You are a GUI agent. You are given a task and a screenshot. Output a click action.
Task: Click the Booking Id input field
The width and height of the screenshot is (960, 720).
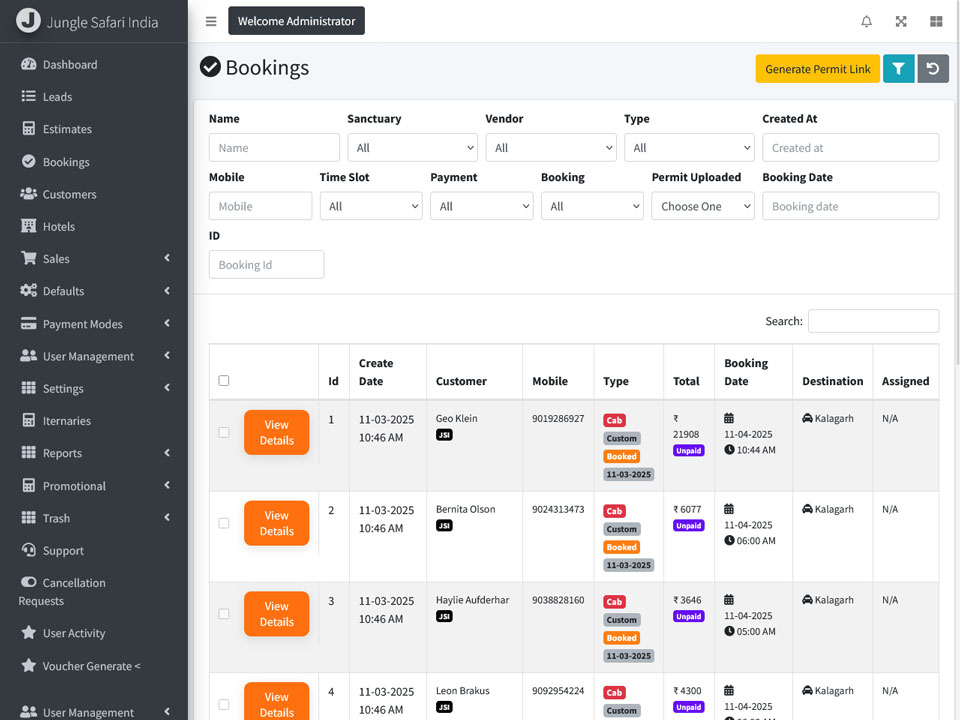coord(266,264)
